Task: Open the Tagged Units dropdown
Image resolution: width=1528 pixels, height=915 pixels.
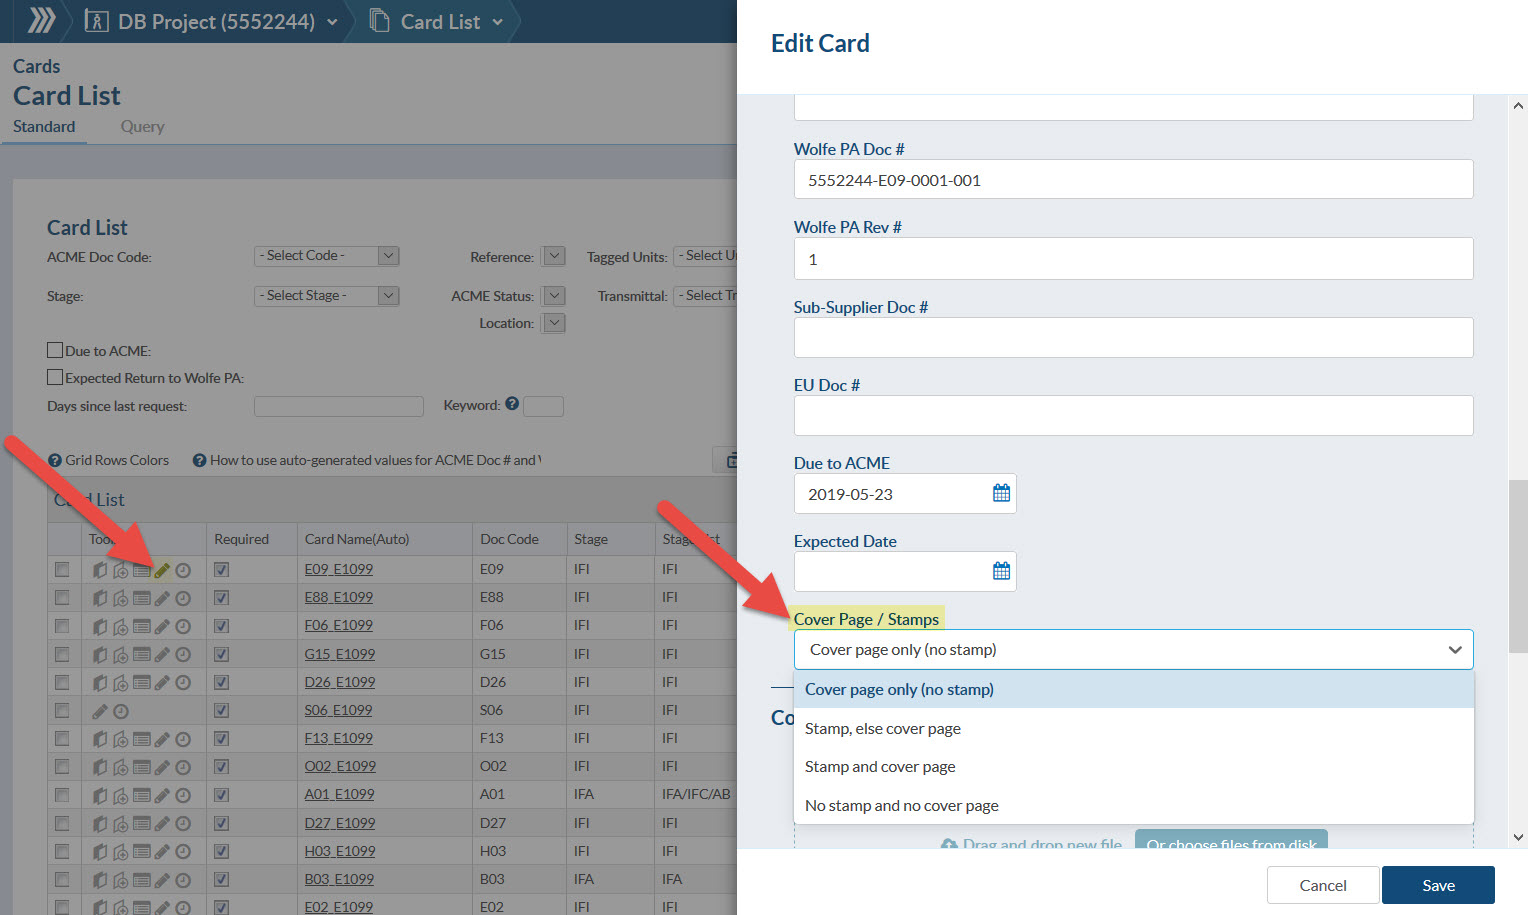Action: point(706,256)
